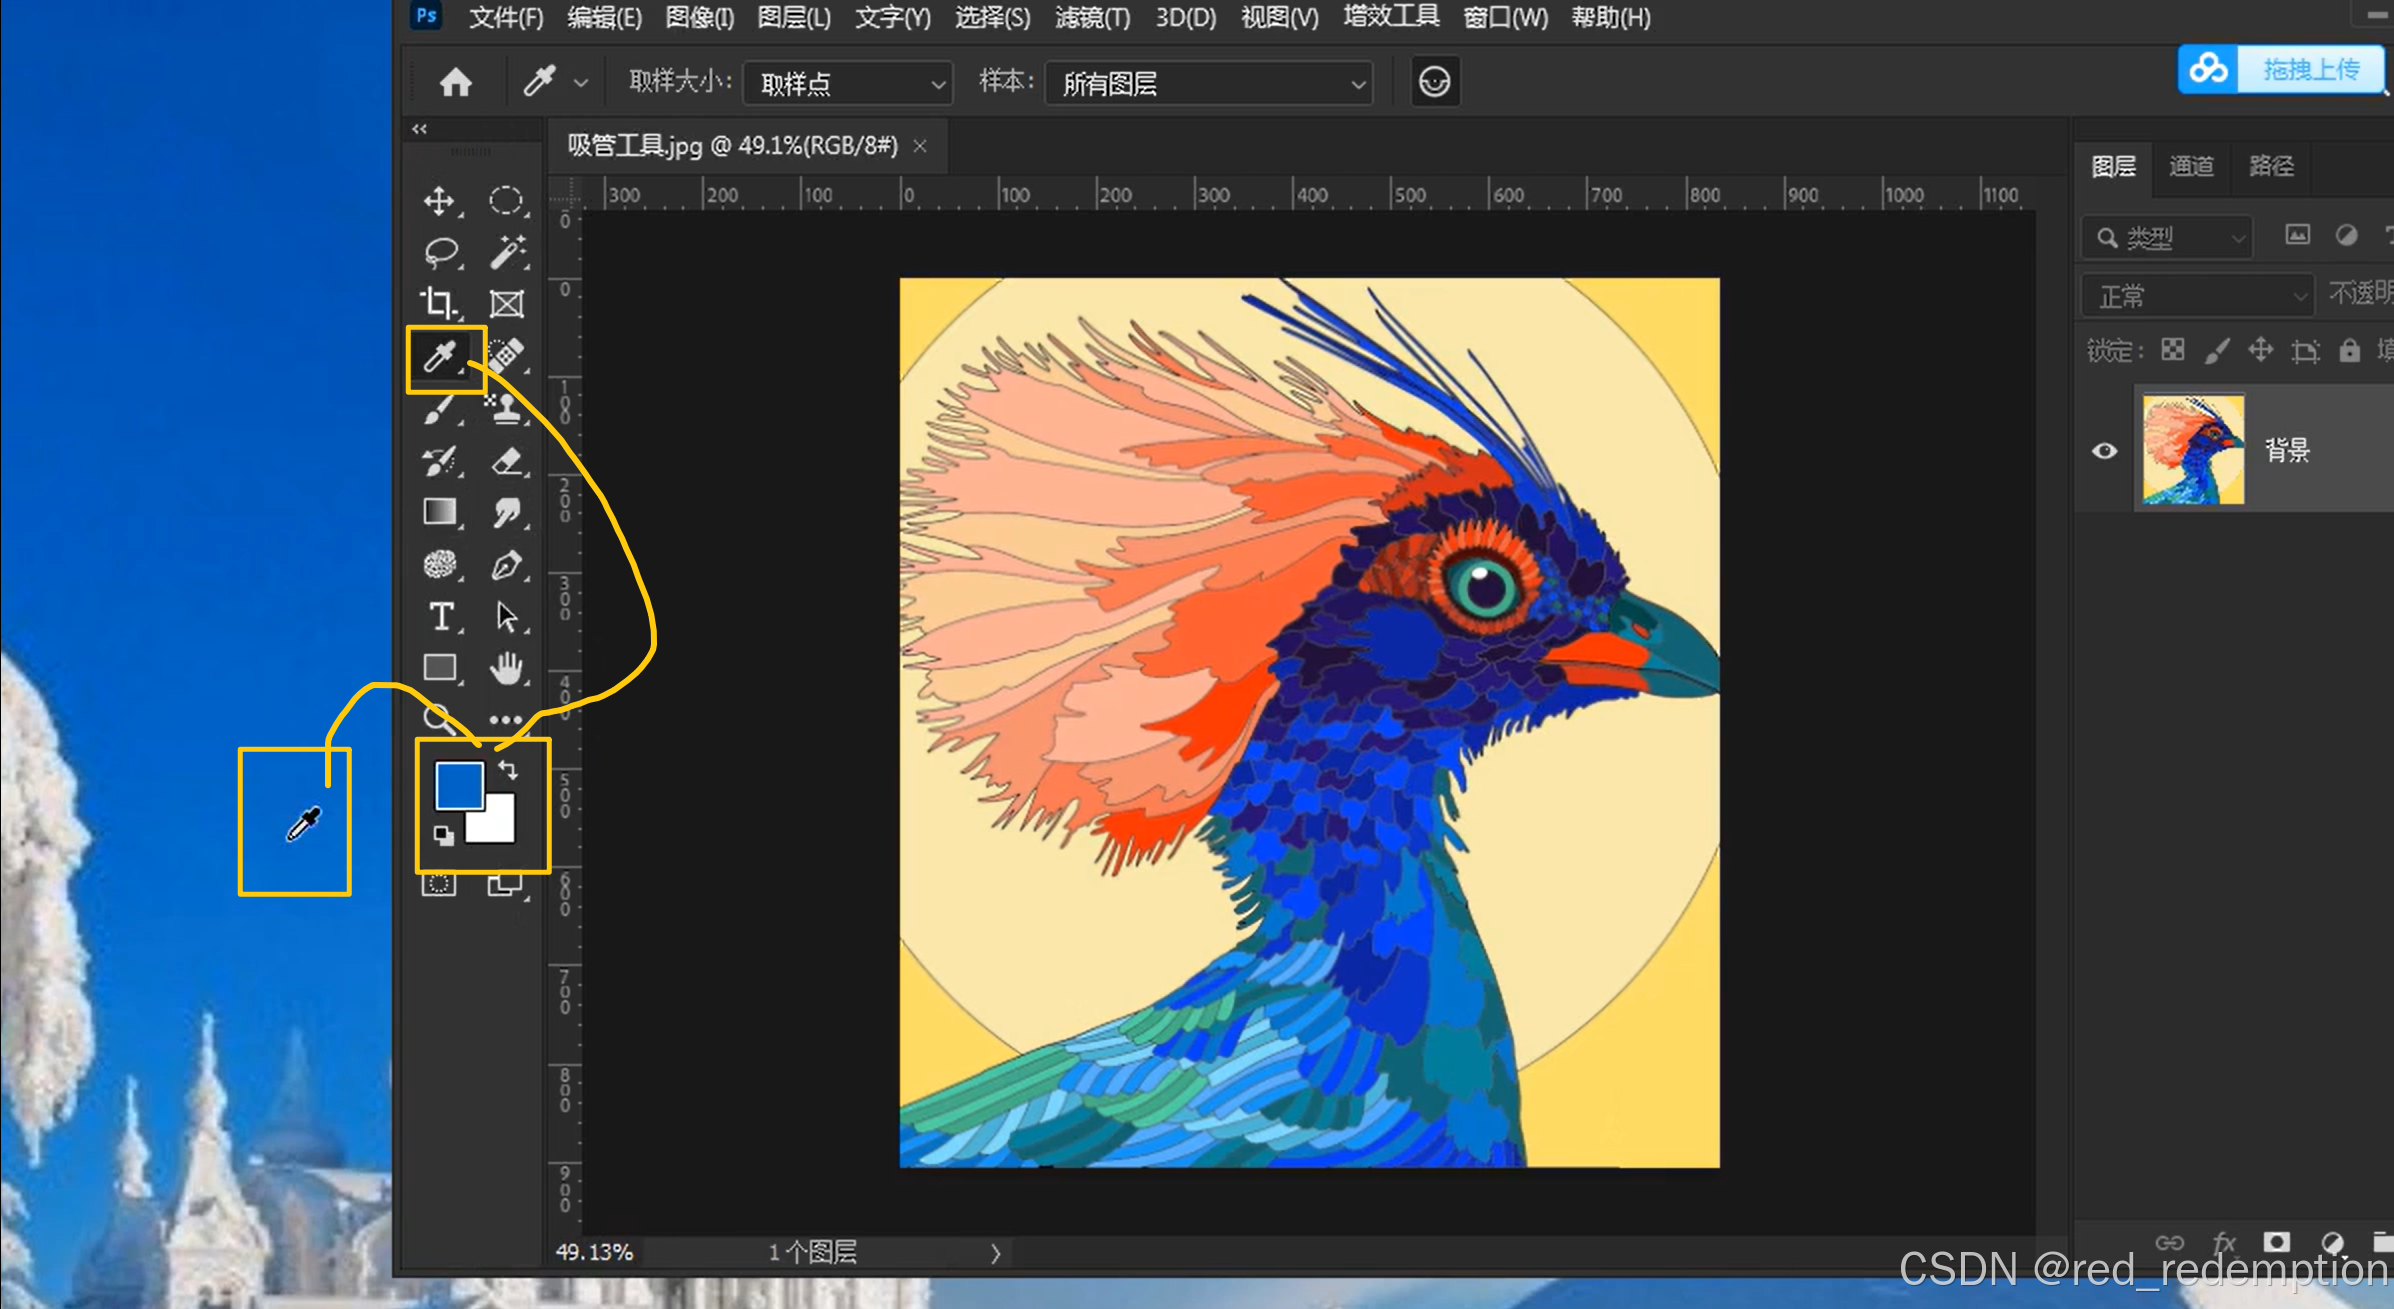Close the 吸管工具.jpg document tab

pyautogui.click(x=920, y=146)
